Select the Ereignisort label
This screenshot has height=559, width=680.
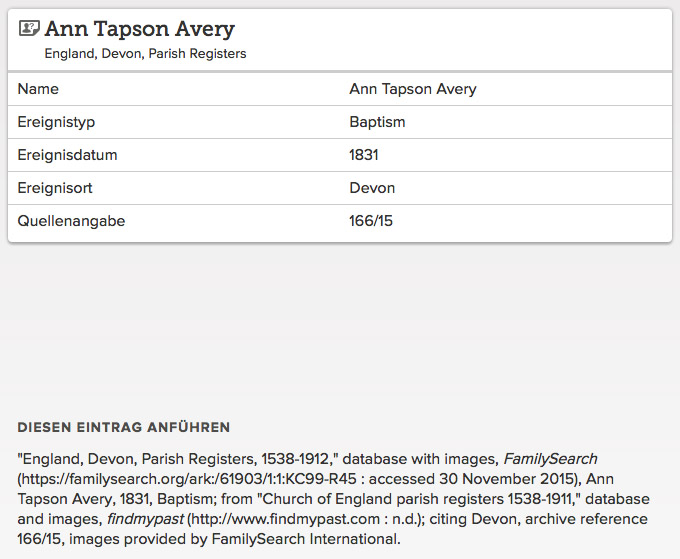(55, 188)
